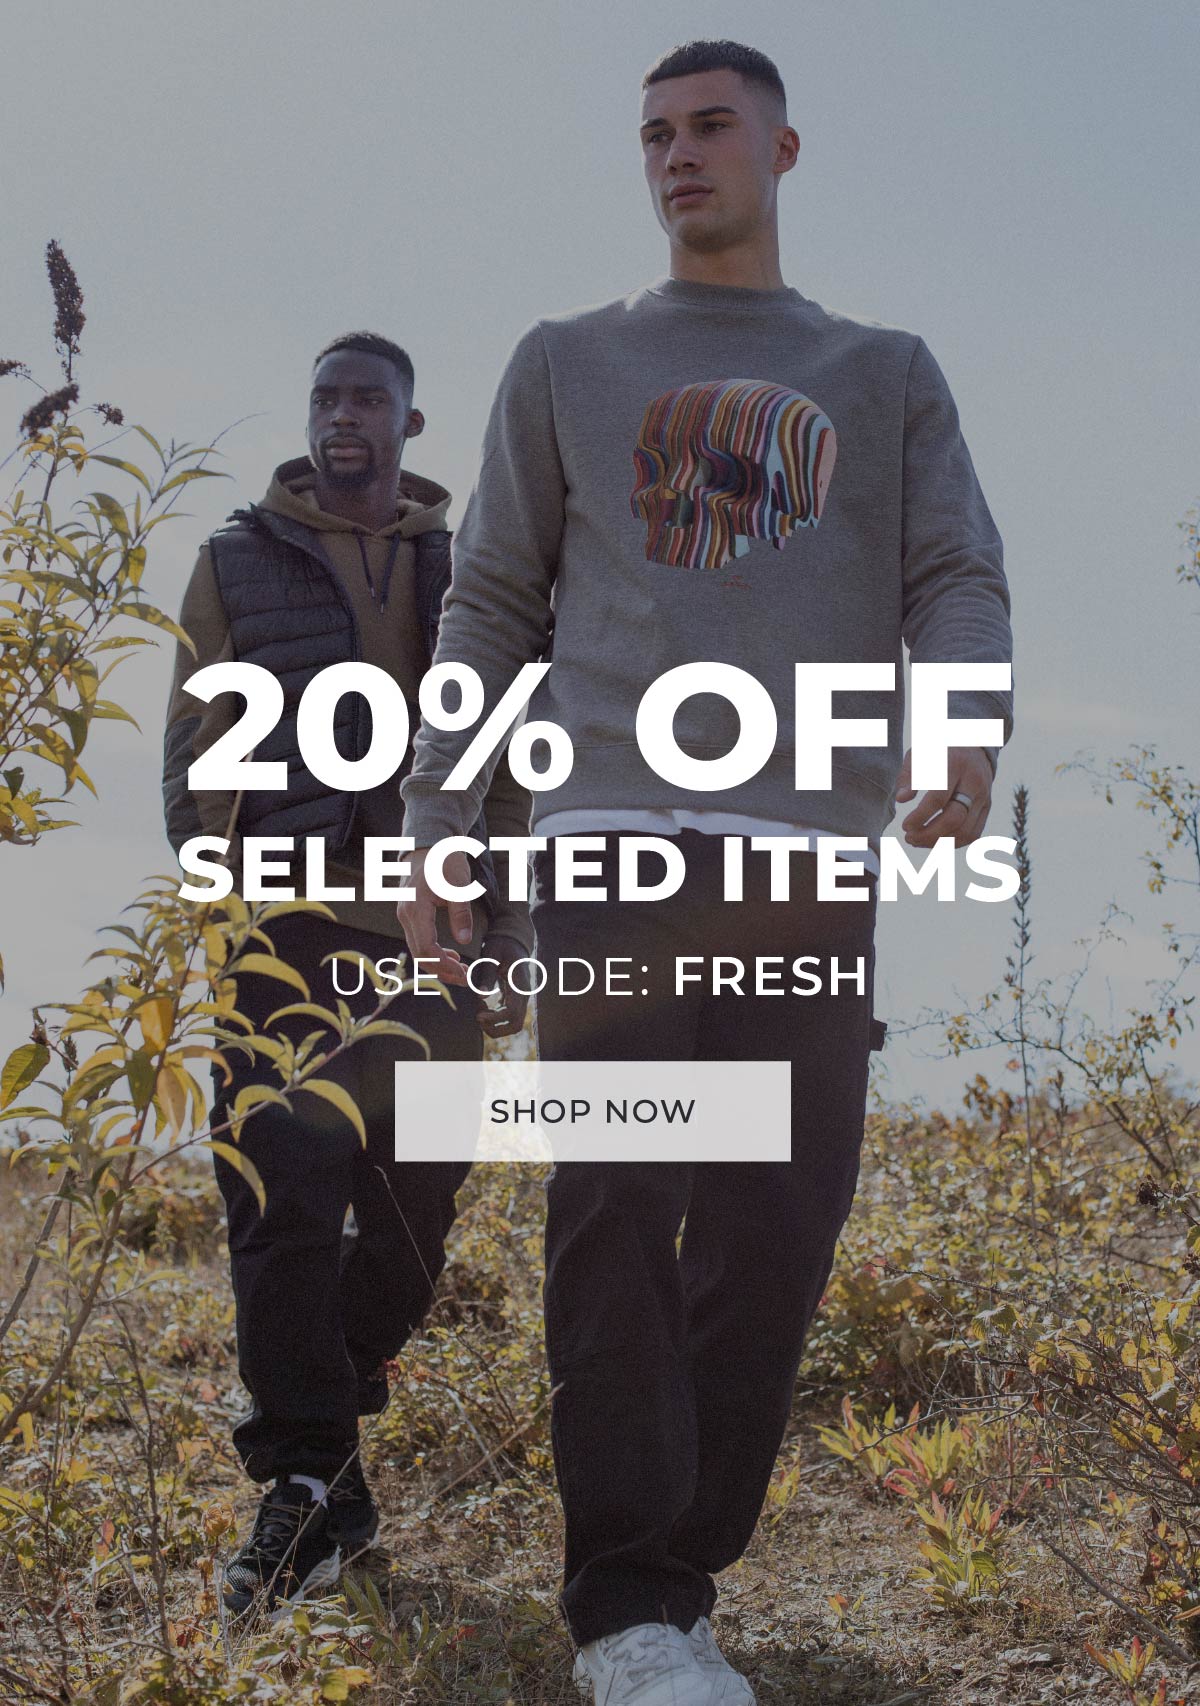
Task: Click the SHOP NOW button
Action: (592, 1111)
